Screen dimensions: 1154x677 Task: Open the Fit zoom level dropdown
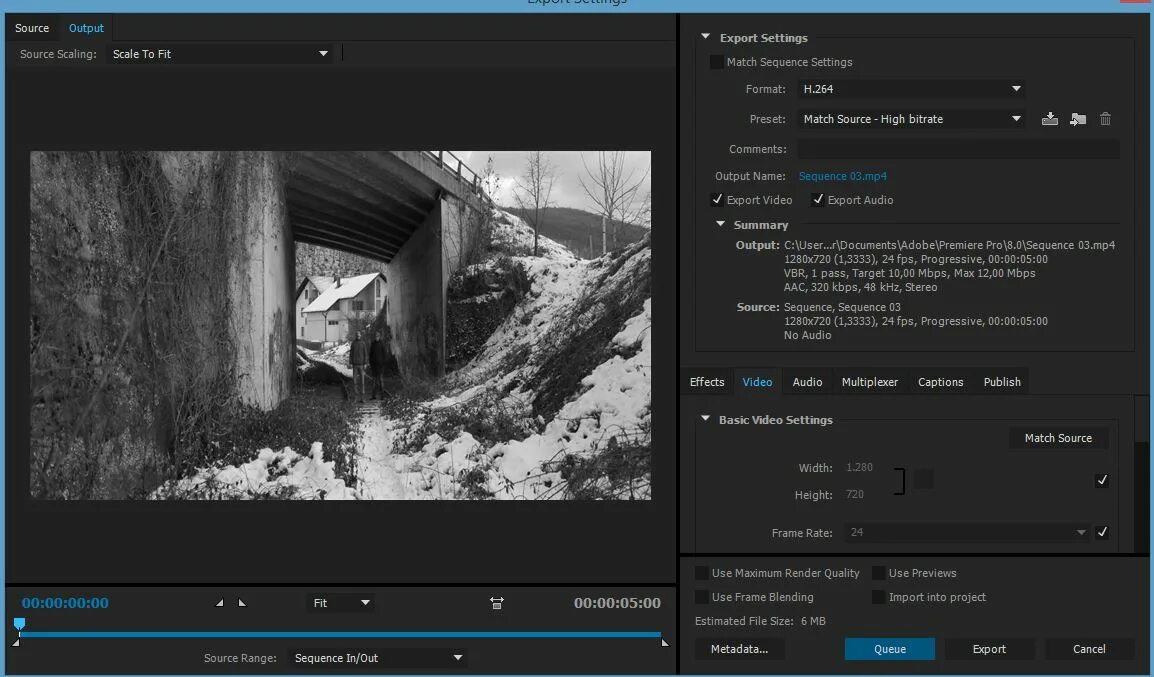(x=340, y=602)
